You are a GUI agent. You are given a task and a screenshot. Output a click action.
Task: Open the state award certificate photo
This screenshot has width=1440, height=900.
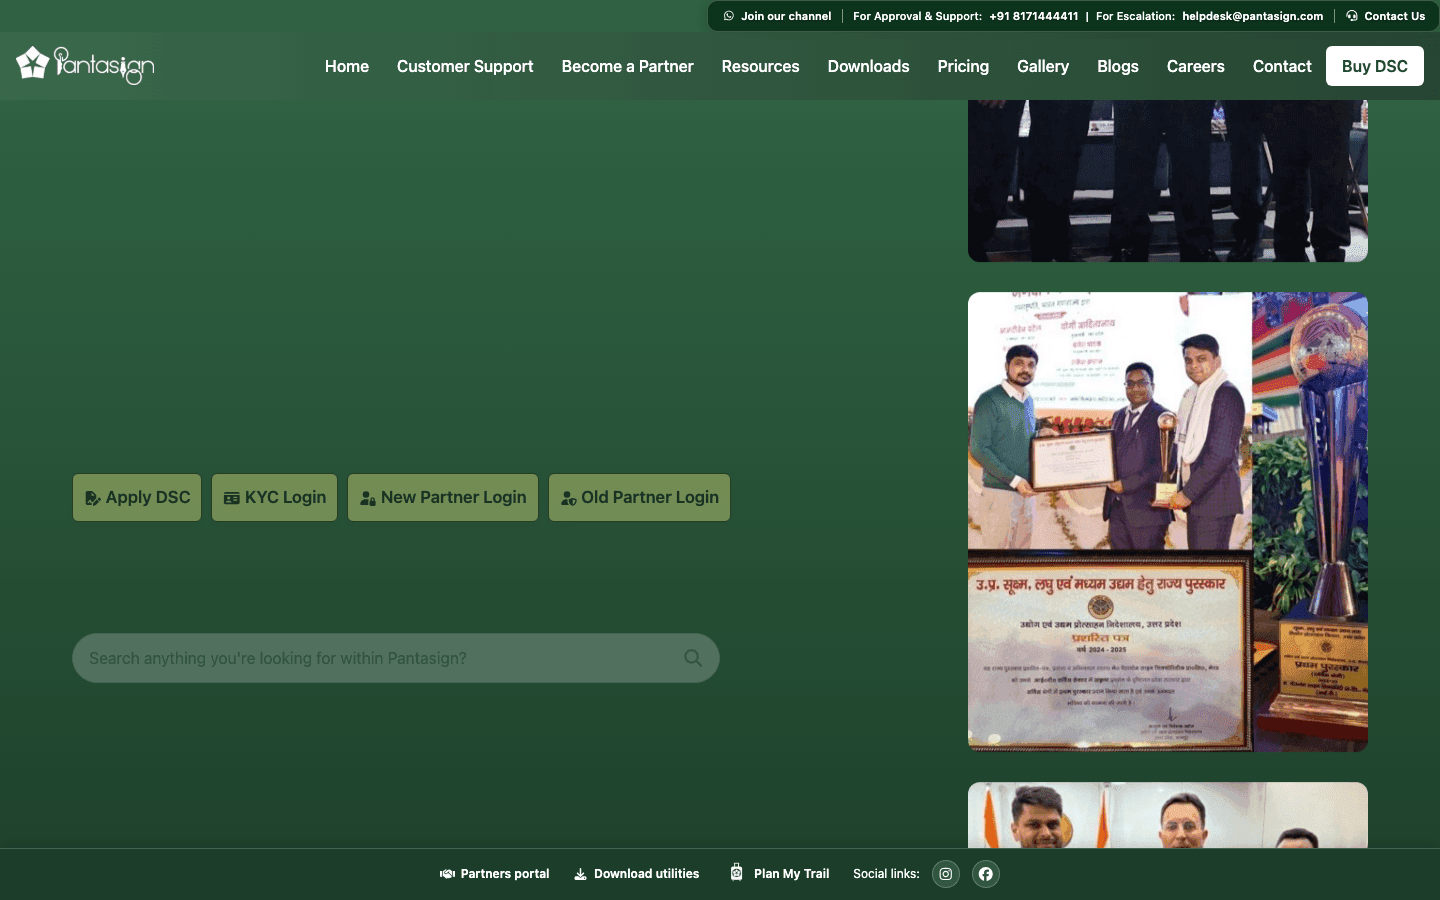click(1168, 522)
